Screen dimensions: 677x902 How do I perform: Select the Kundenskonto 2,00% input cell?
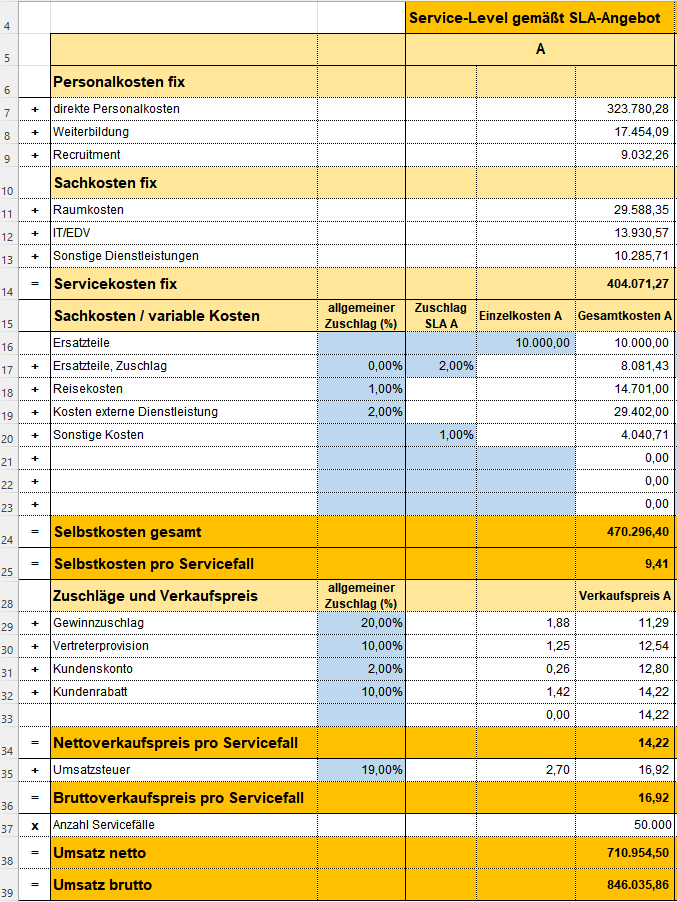coord(361,669)
